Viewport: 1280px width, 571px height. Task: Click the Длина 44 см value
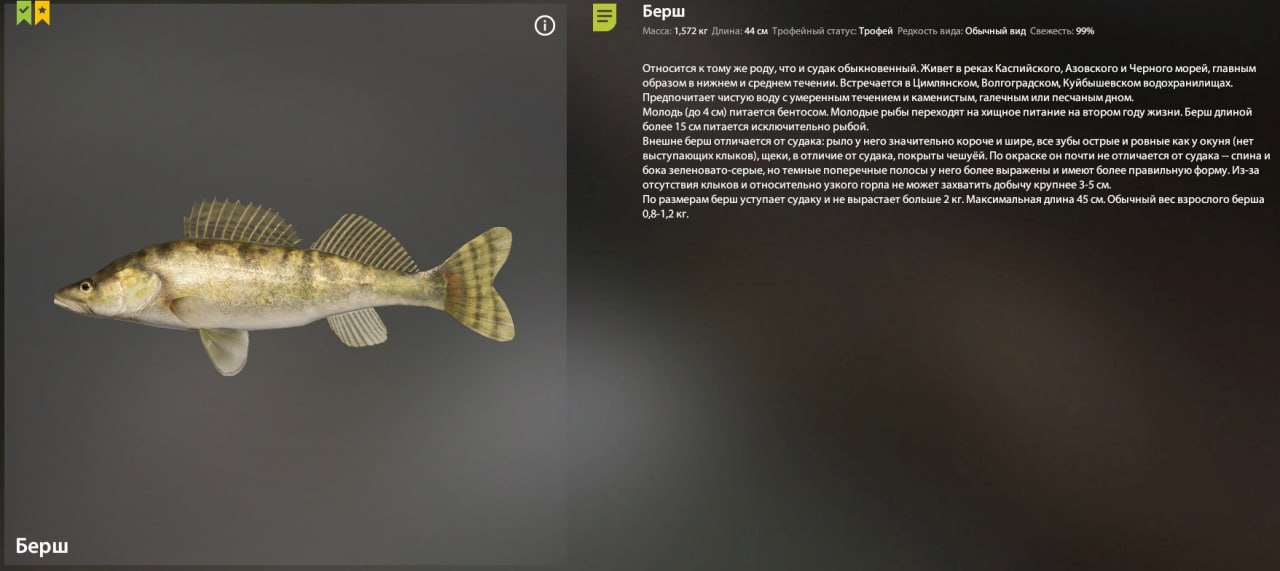[740, 31]
